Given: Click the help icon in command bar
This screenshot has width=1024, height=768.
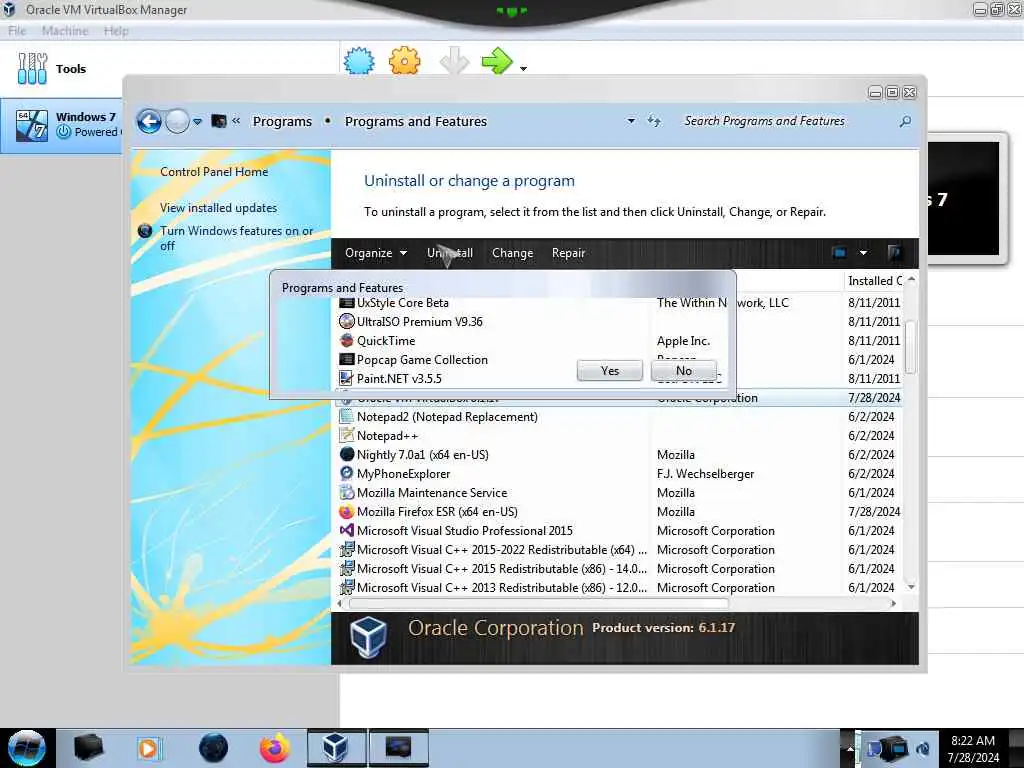Looking at the screenshot, I should tap(895, 253).
